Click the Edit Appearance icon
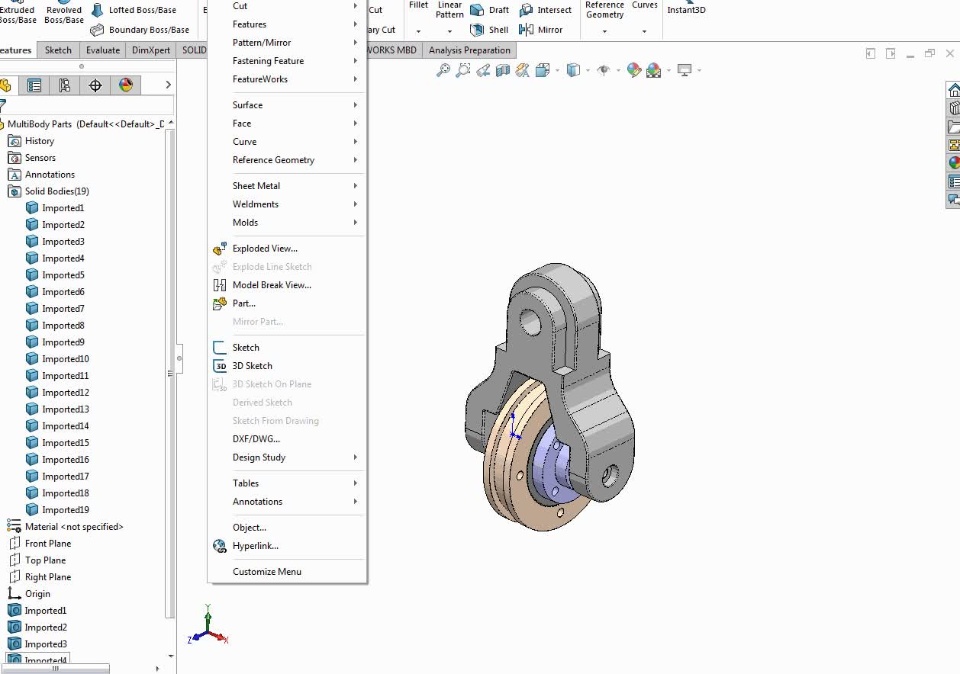Image resolution: width=960 pixels, height=674 pixels. [x=634, y=70]
